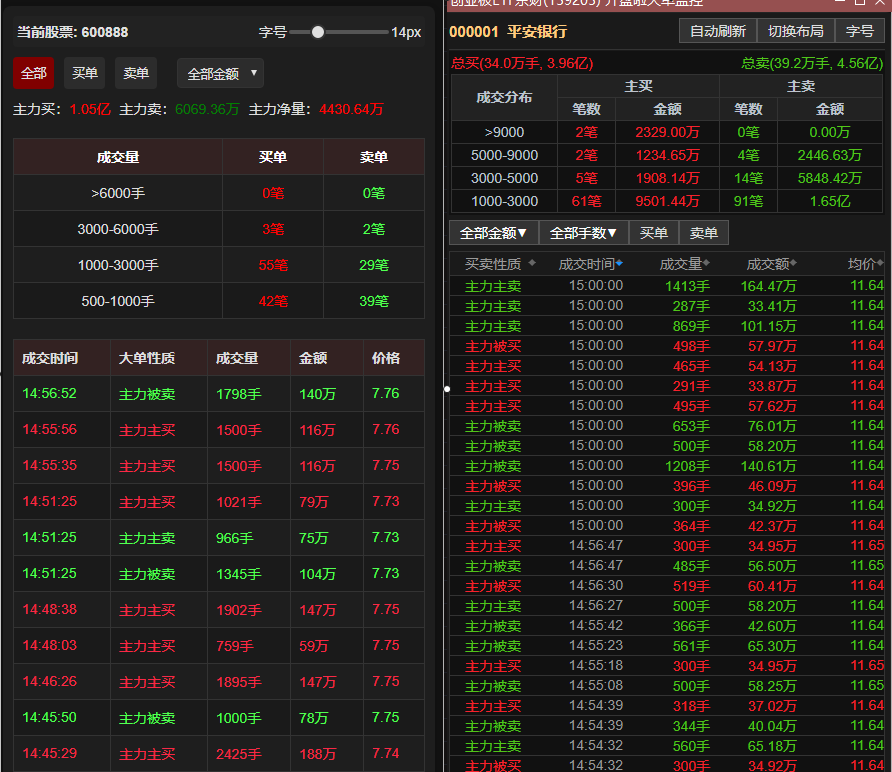Click 字号 button in right panel

860,31
